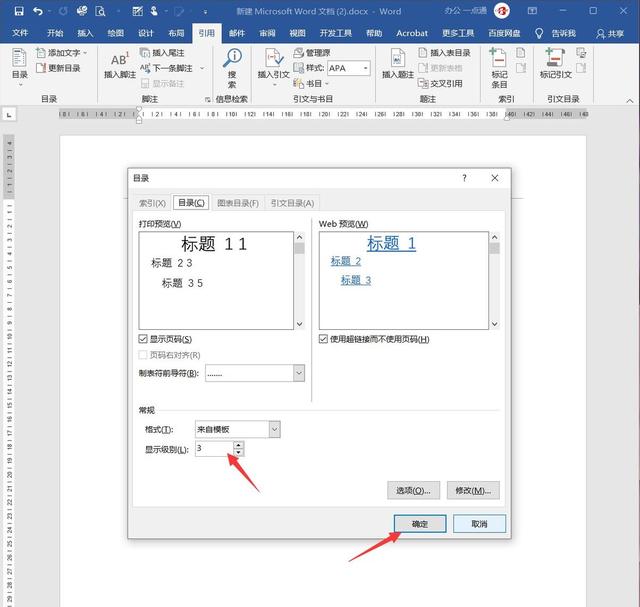Open the Acrobat ribbon tab
This screenshot has width=640, height=607.
[x=412, y=33]
